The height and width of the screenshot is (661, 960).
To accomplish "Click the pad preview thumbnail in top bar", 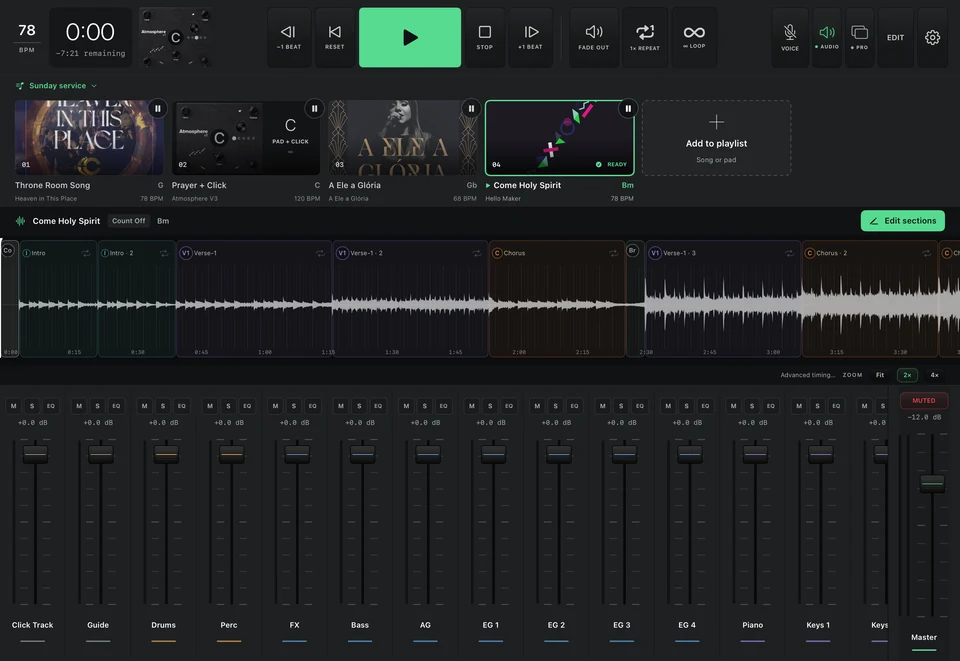I will pyautogui.click(x=176, y=37).
